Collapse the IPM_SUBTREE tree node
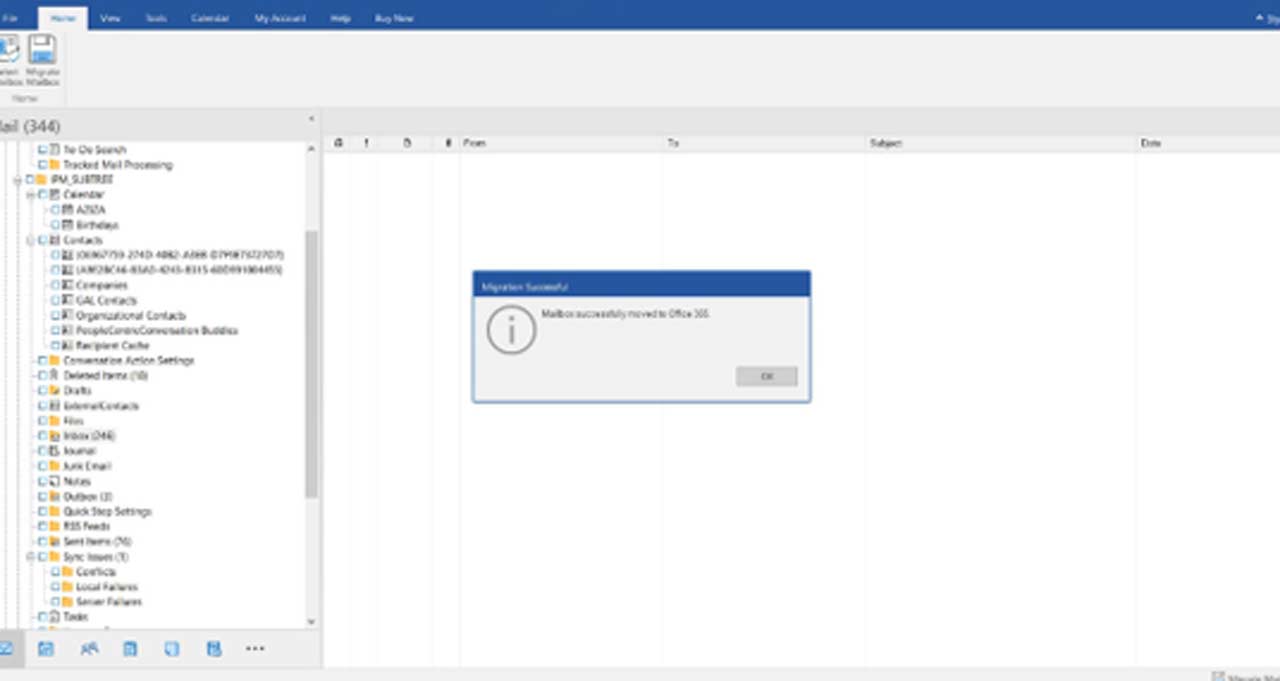Image resolution: width=1280 pixels, height=681 pixels. (x=18, y=180)
